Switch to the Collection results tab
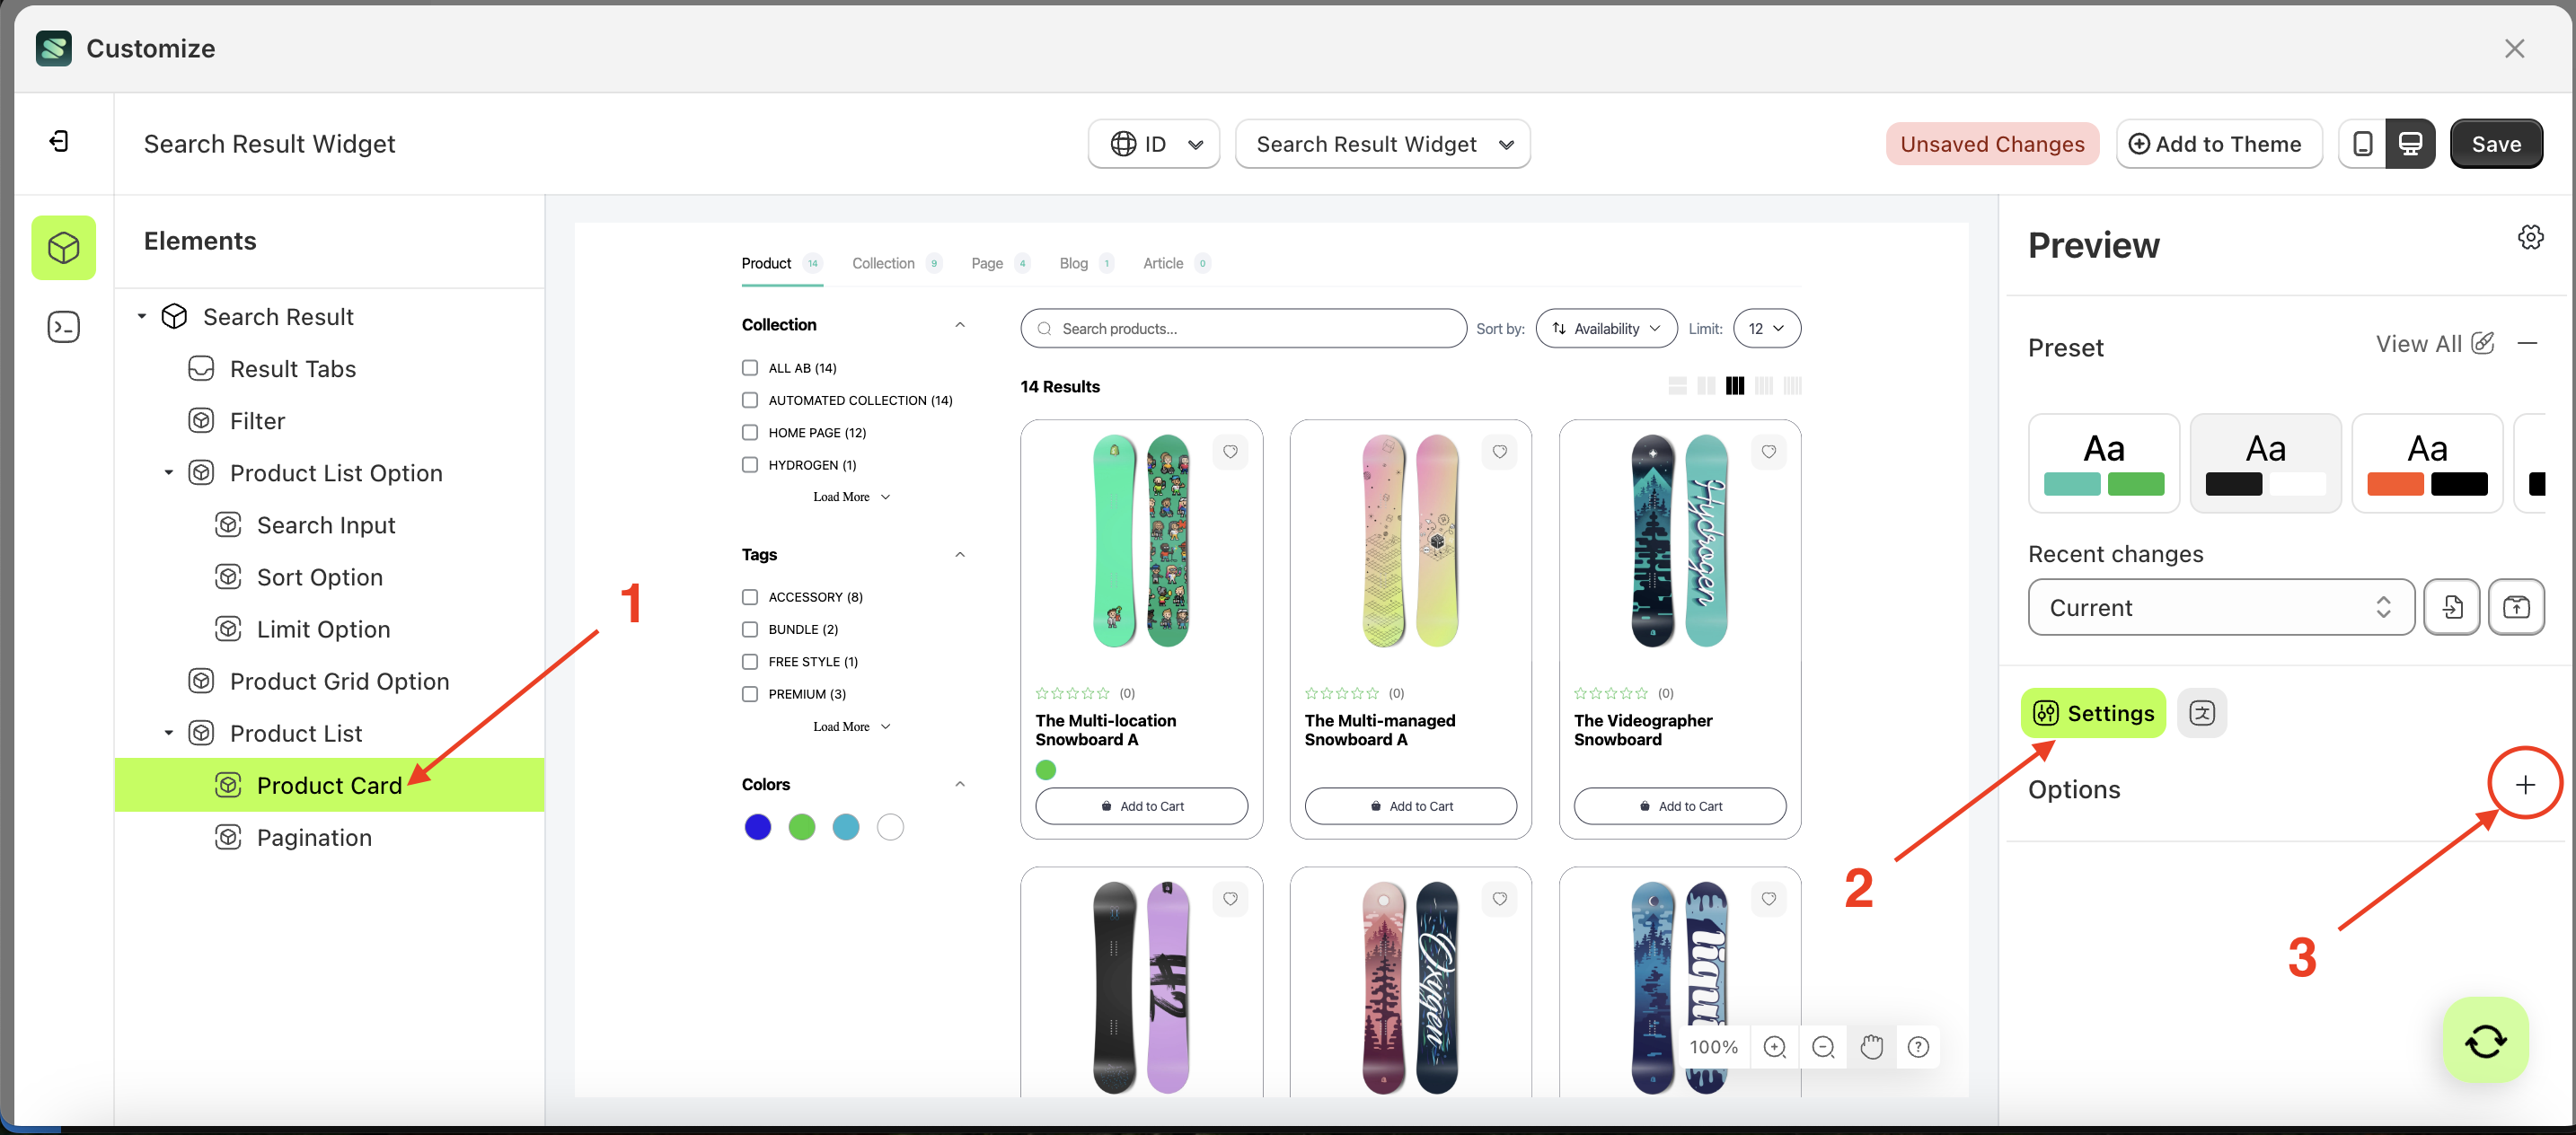Screen dimensions: 2576x1135 coord(883,263)
